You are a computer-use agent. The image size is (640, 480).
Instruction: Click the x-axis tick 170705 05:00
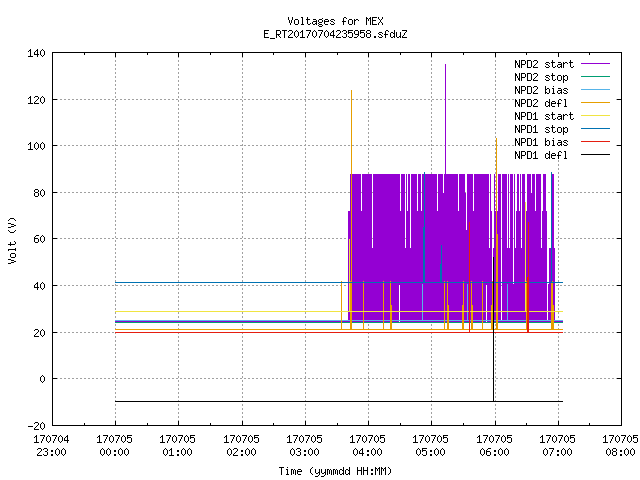tap(431, 446)
